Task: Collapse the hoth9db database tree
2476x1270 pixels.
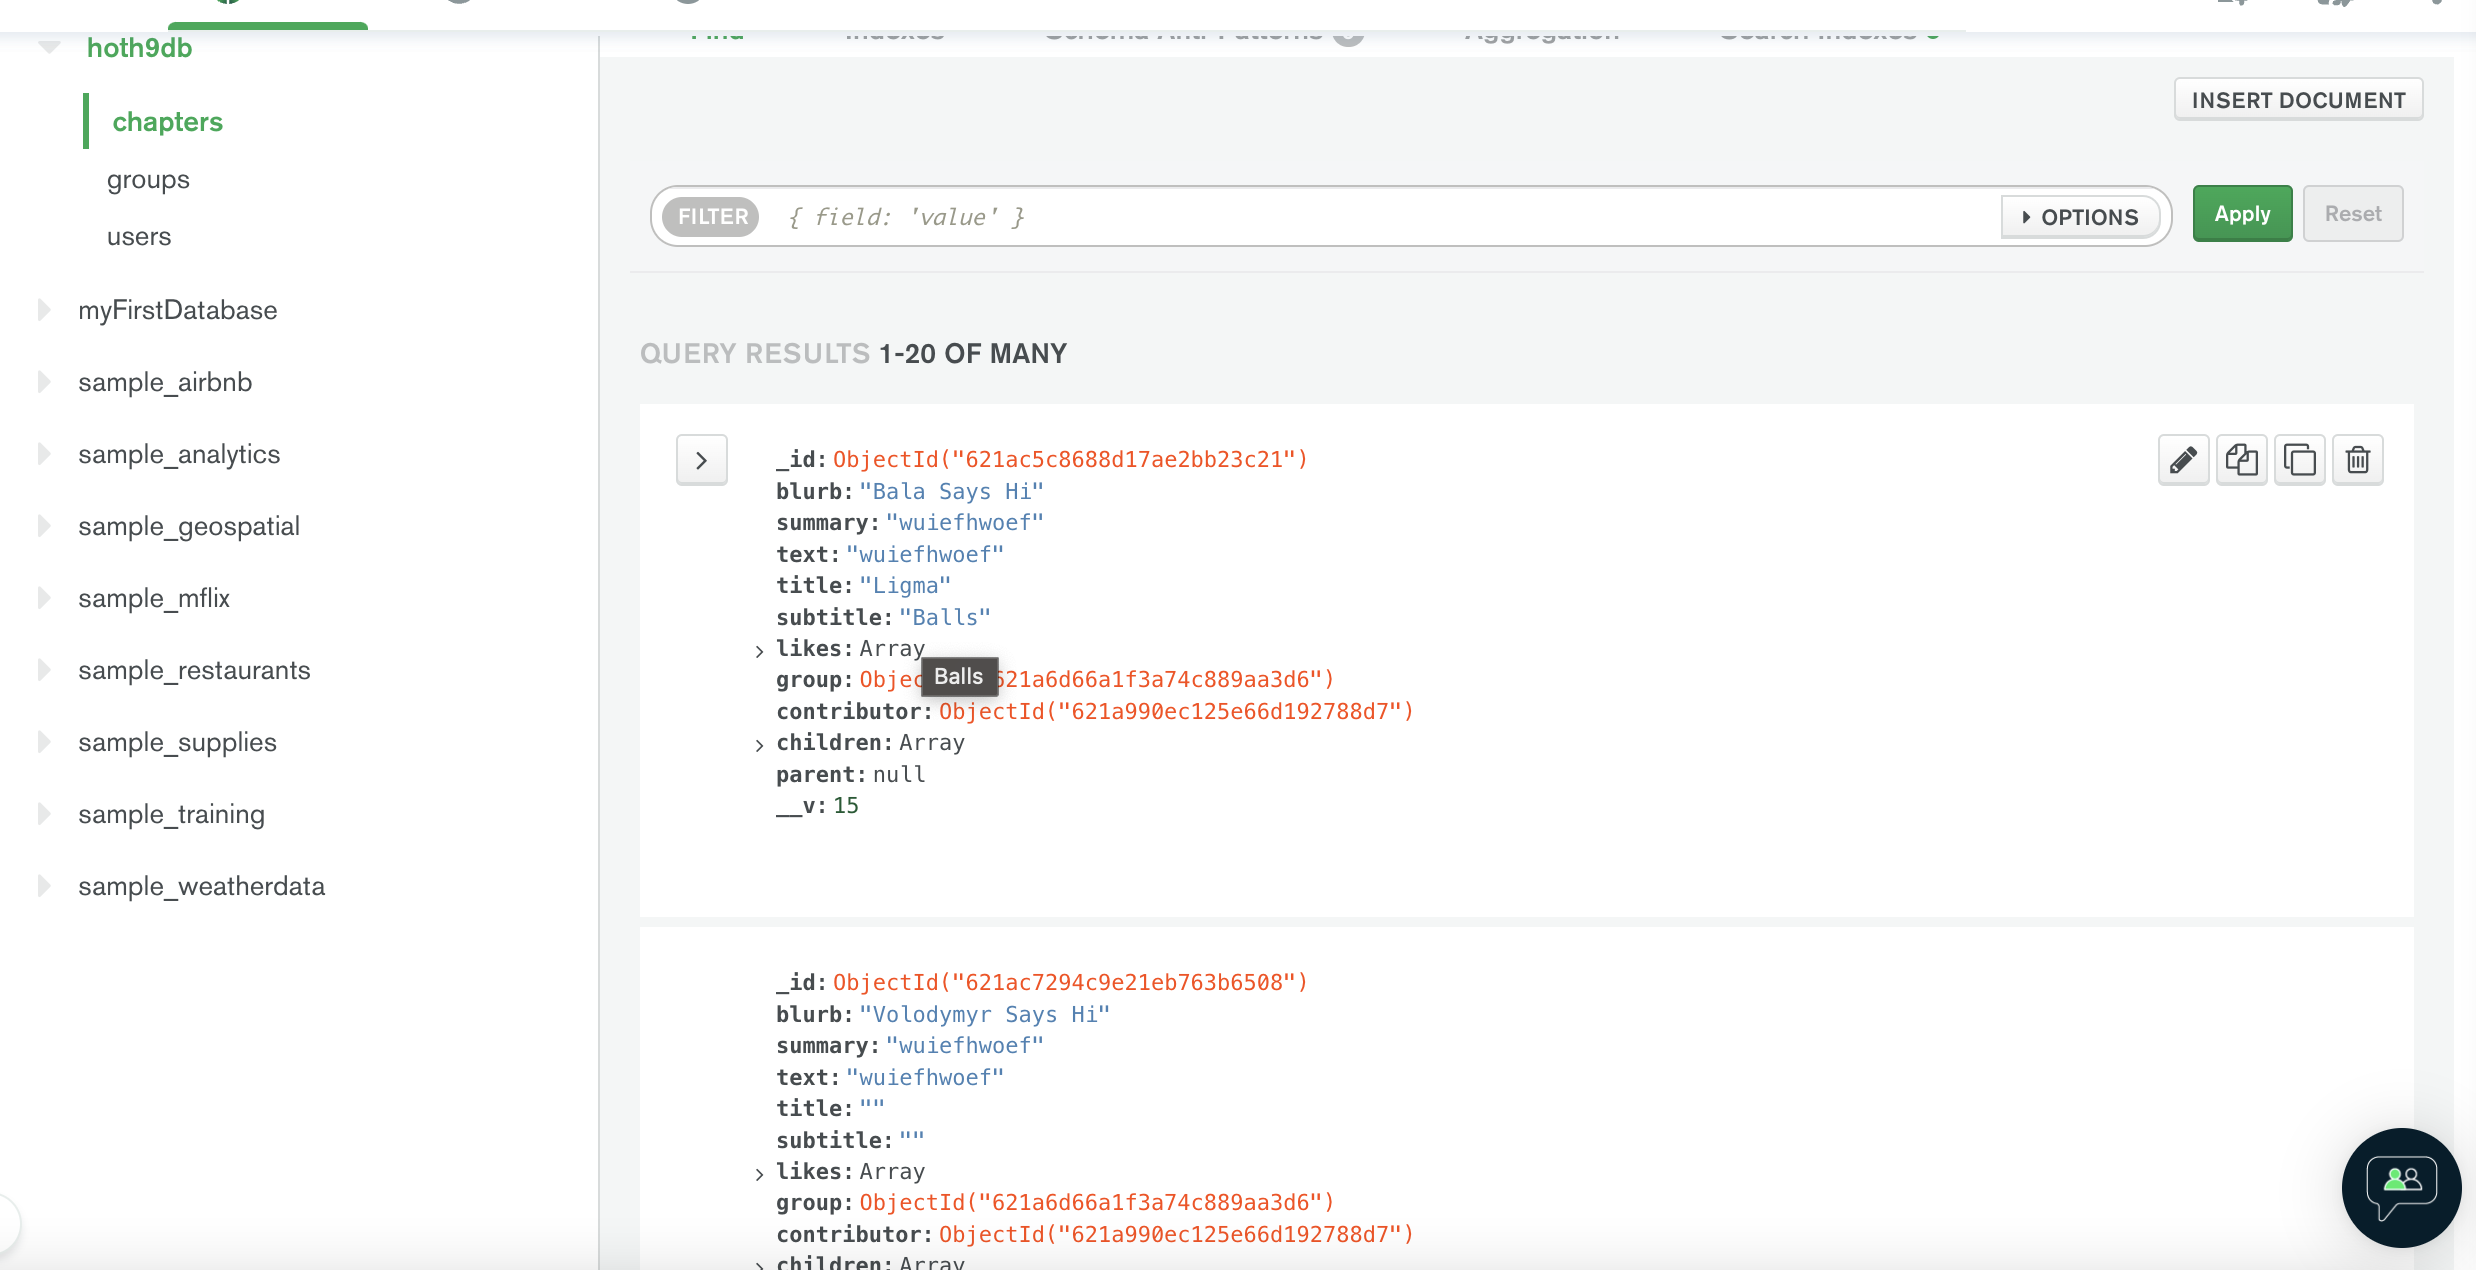Action: click(x=49, y=47)
